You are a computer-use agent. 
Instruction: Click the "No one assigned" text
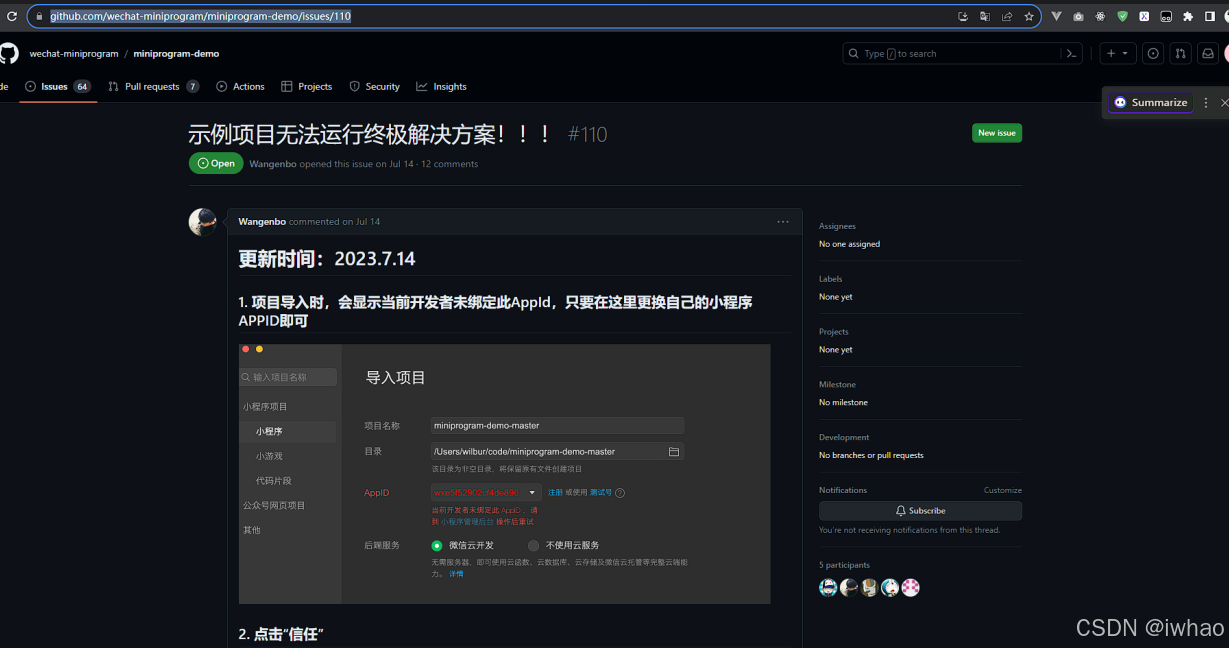850,244
